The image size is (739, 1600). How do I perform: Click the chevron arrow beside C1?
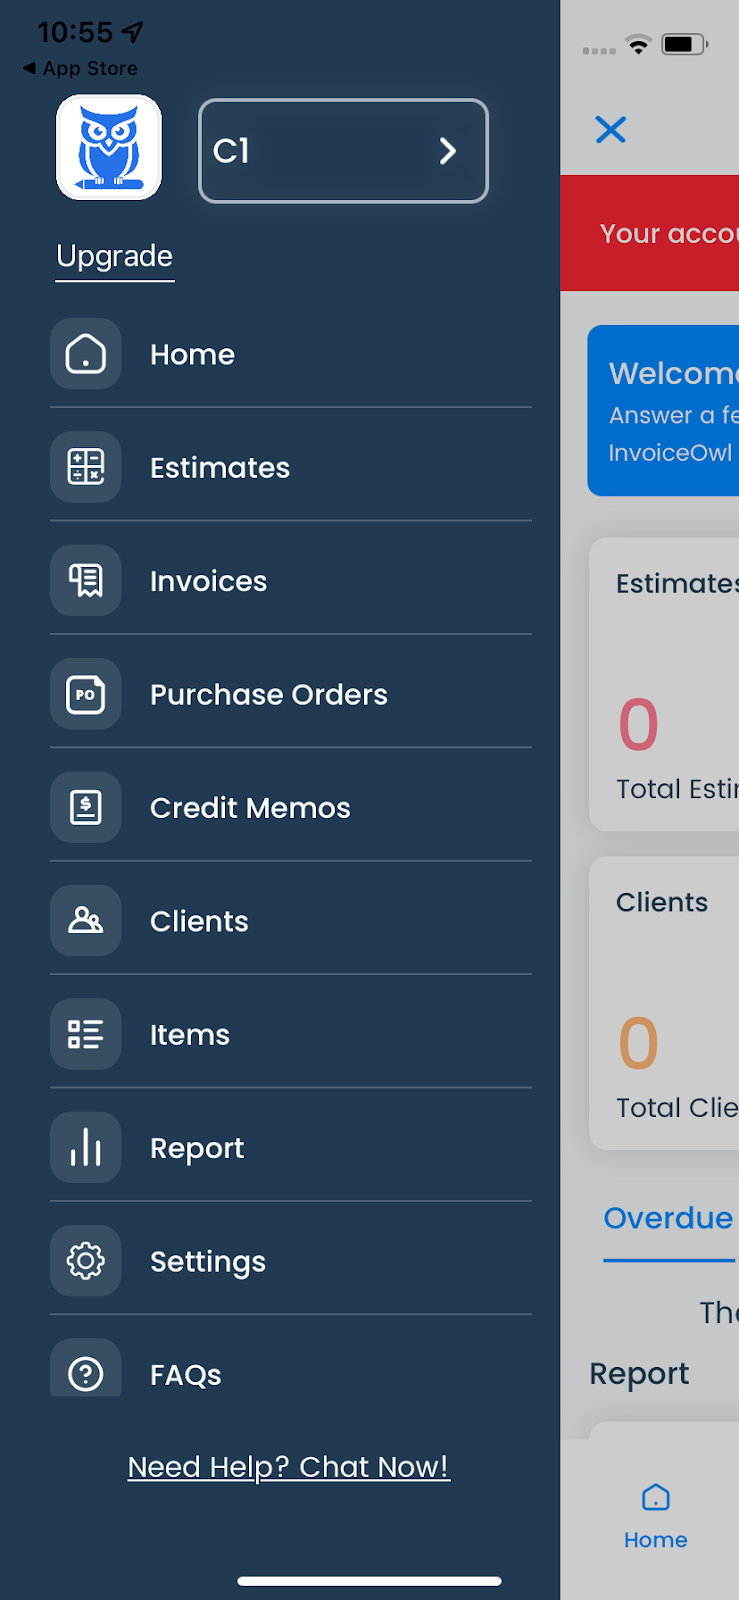click(448, 151)
